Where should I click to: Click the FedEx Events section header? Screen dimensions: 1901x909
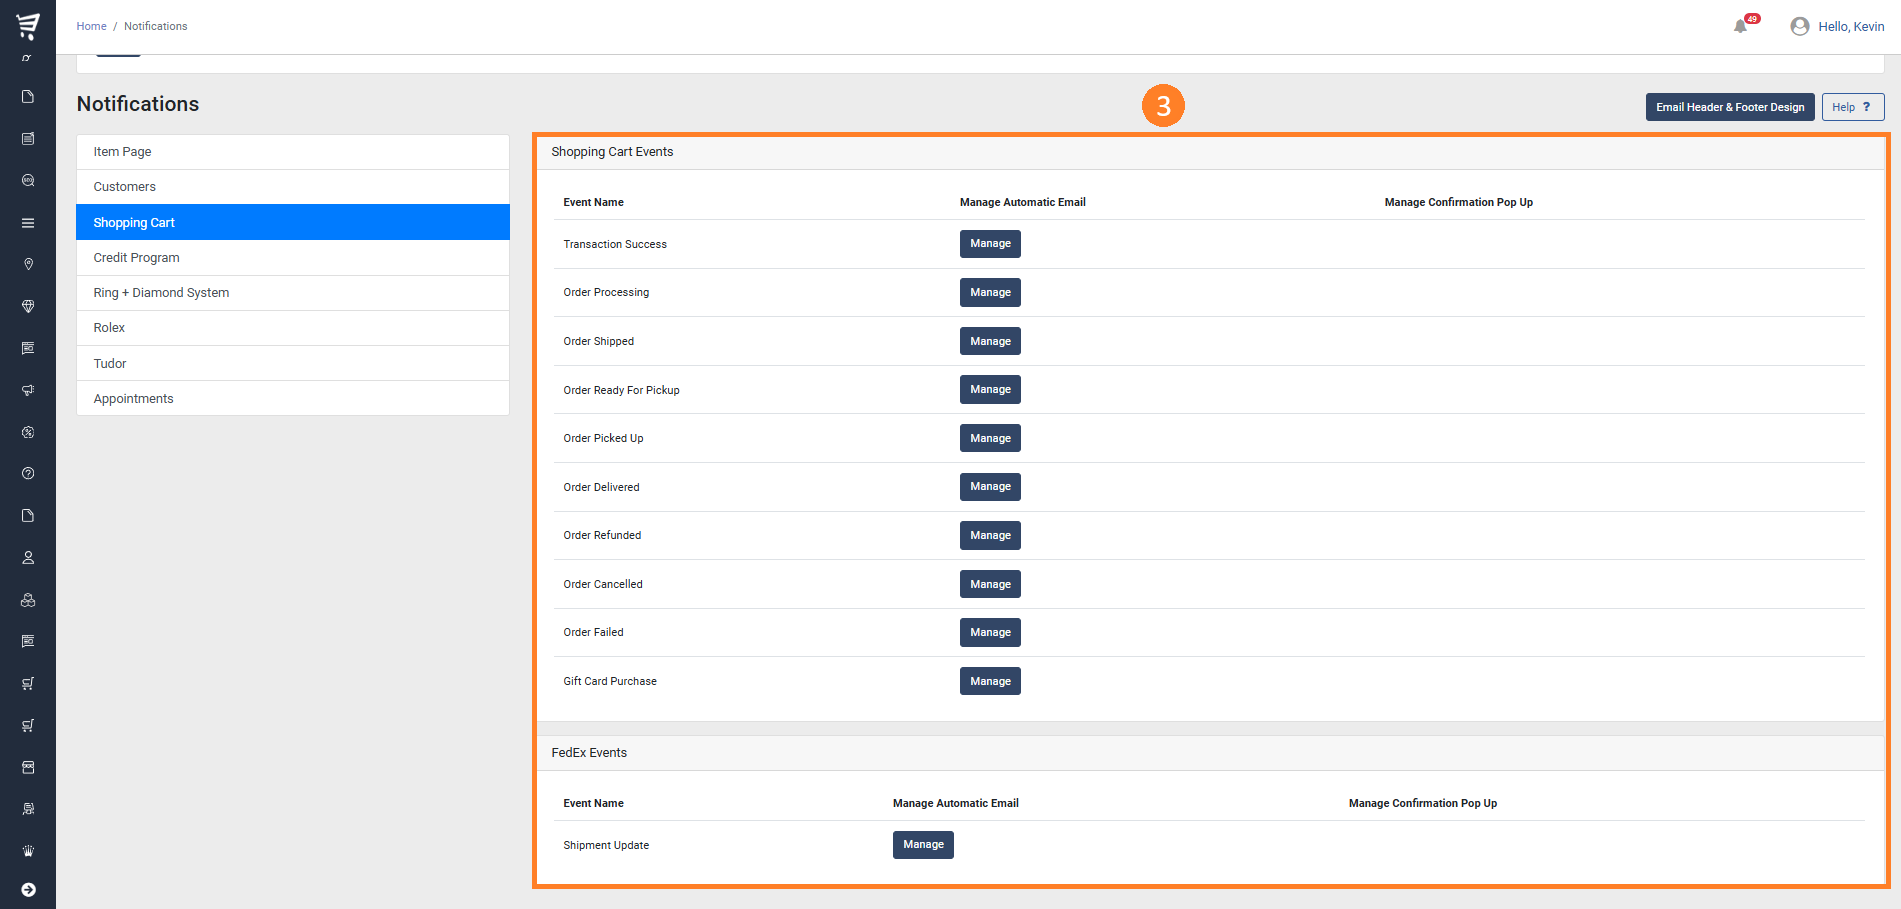tap(589, 753)
